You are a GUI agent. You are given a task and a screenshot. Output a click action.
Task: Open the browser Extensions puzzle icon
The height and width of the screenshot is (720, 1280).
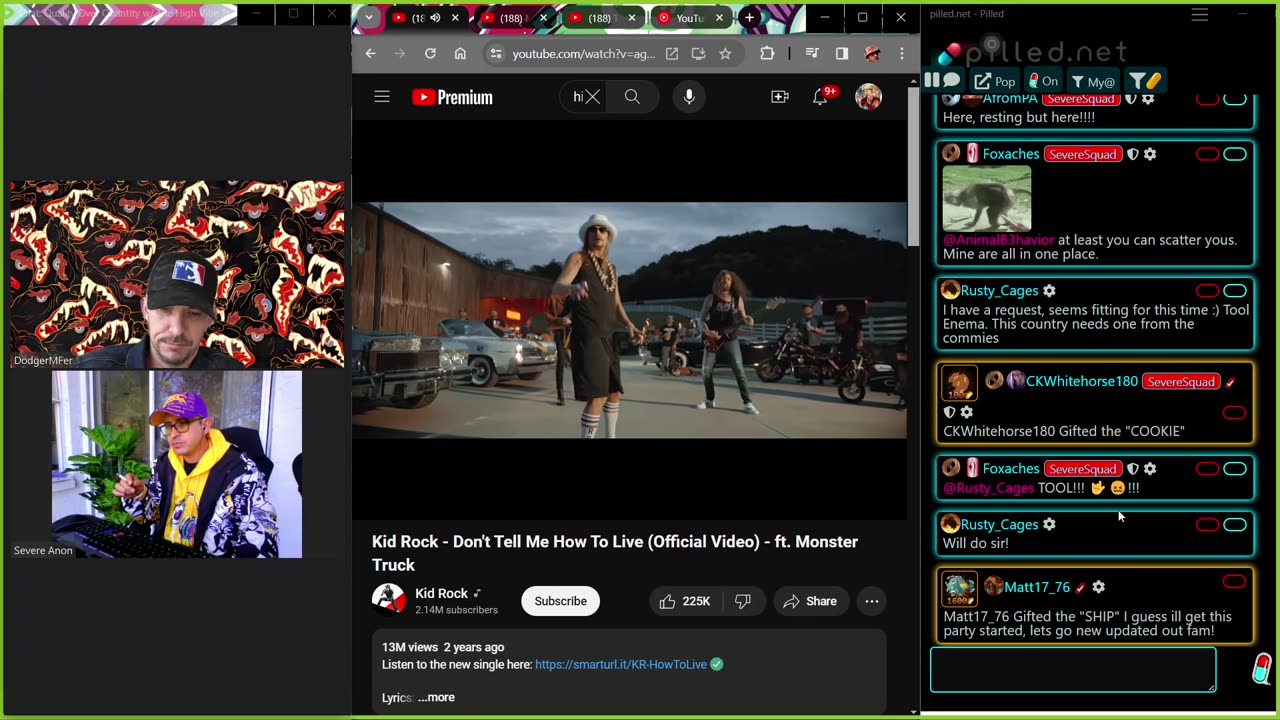click(767, 54)
